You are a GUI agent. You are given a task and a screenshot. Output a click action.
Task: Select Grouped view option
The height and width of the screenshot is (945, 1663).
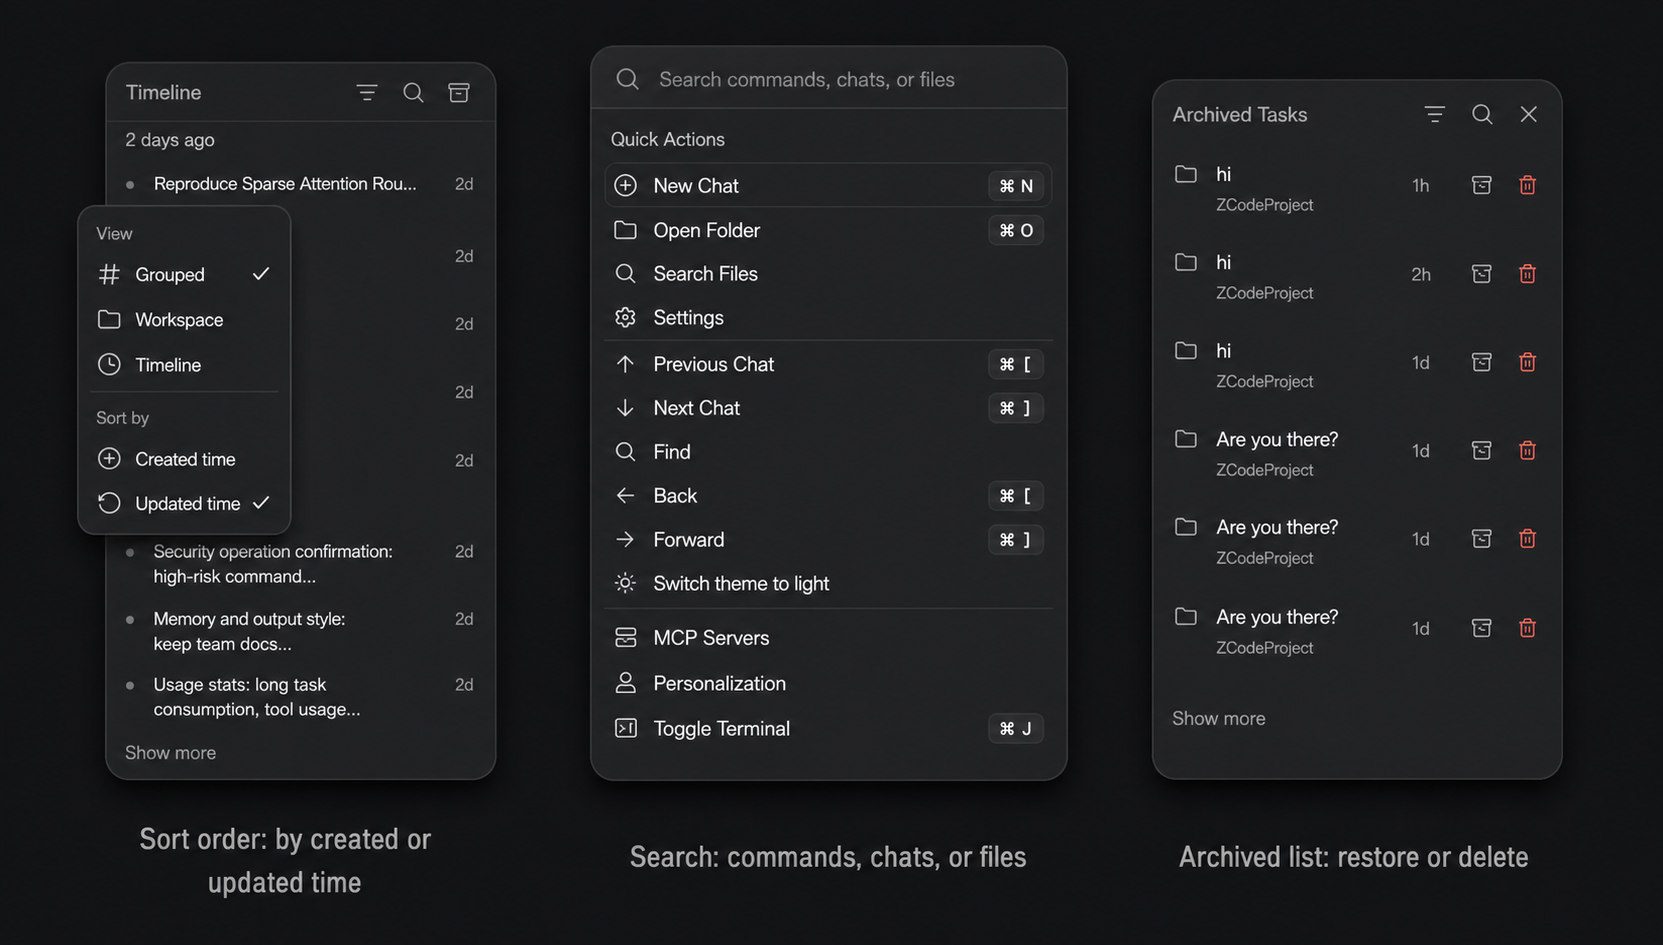[x=184, y=274]
